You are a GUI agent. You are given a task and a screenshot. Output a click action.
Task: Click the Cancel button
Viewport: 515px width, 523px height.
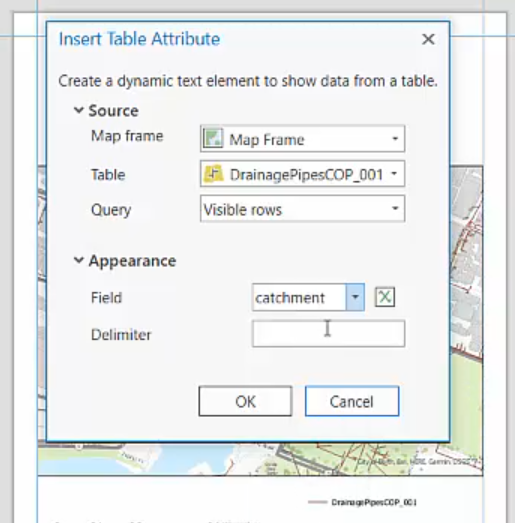(x=352, y=401)
